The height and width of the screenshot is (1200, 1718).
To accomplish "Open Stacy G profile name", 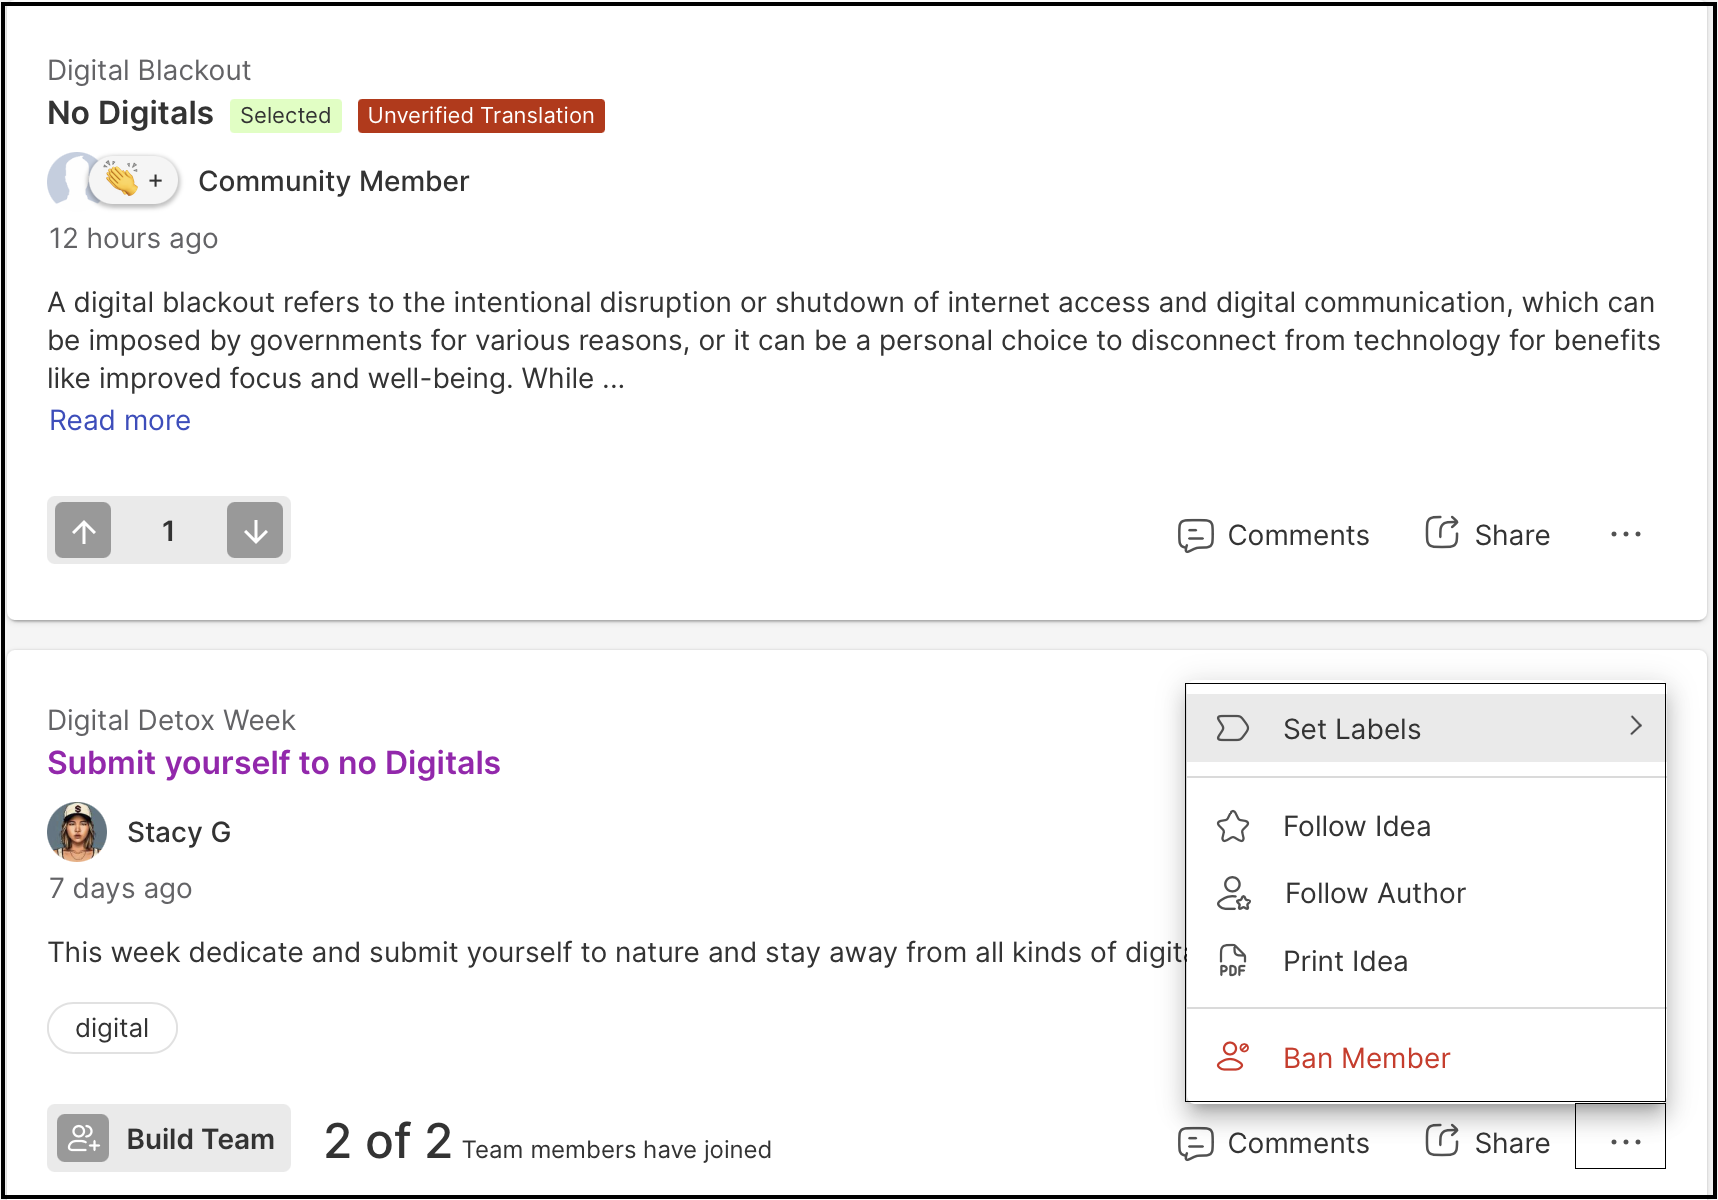I will pyautogui.click(x=179, y=832).
